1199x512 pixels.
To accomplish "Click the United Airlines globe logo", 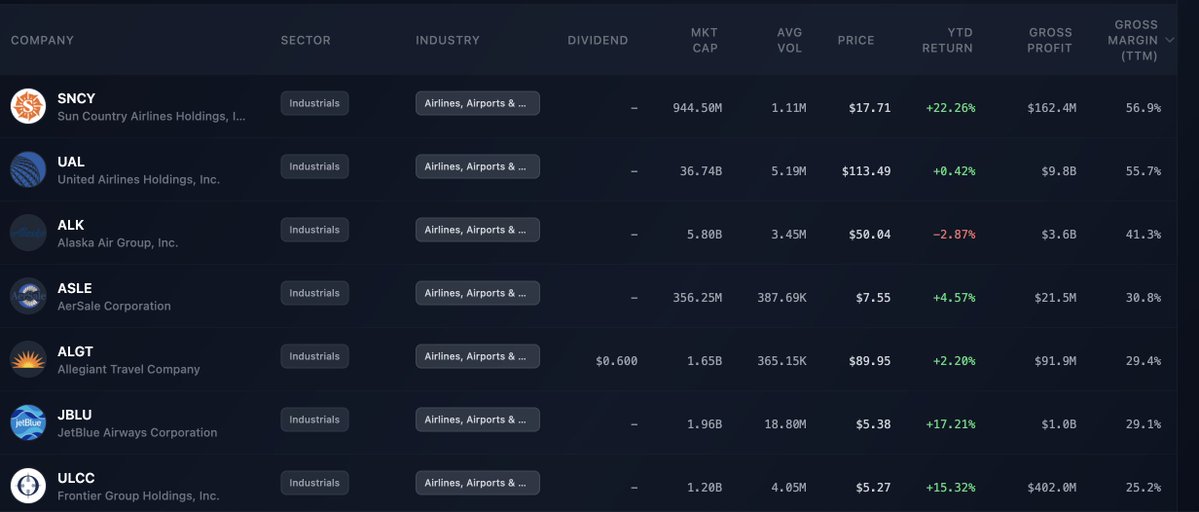I will [28, 170].
